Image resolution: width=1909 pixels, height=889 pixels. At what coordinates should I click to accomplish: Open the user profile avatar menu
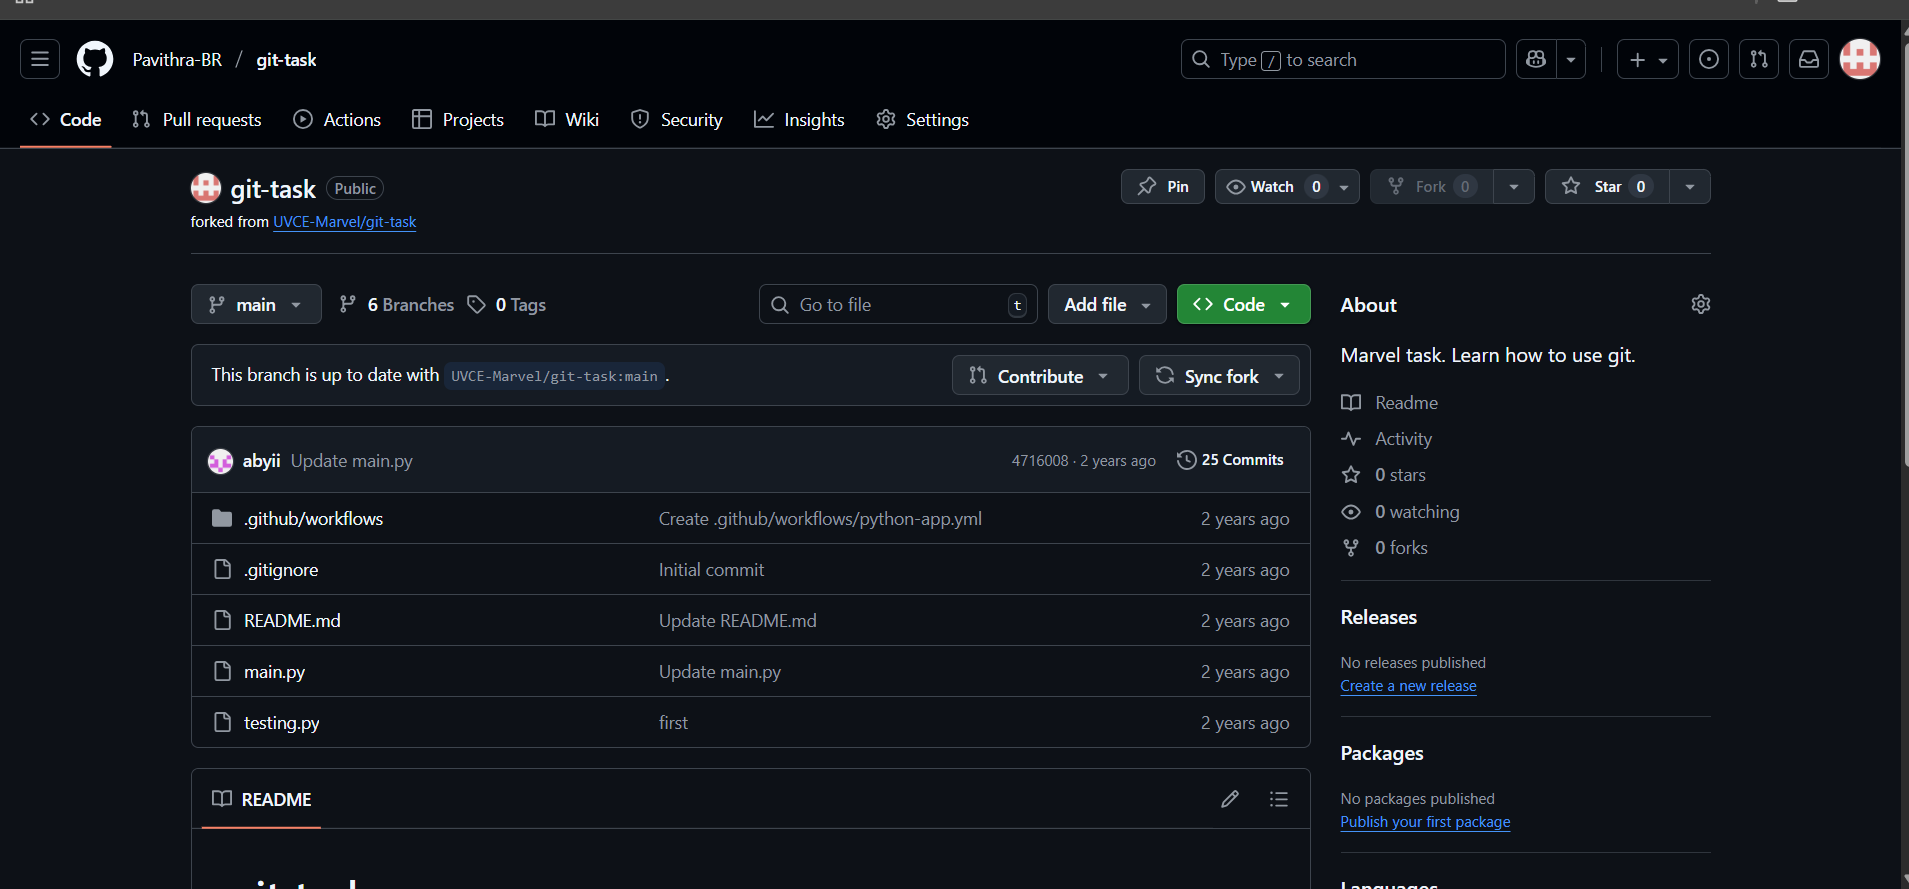(1860, 59)
